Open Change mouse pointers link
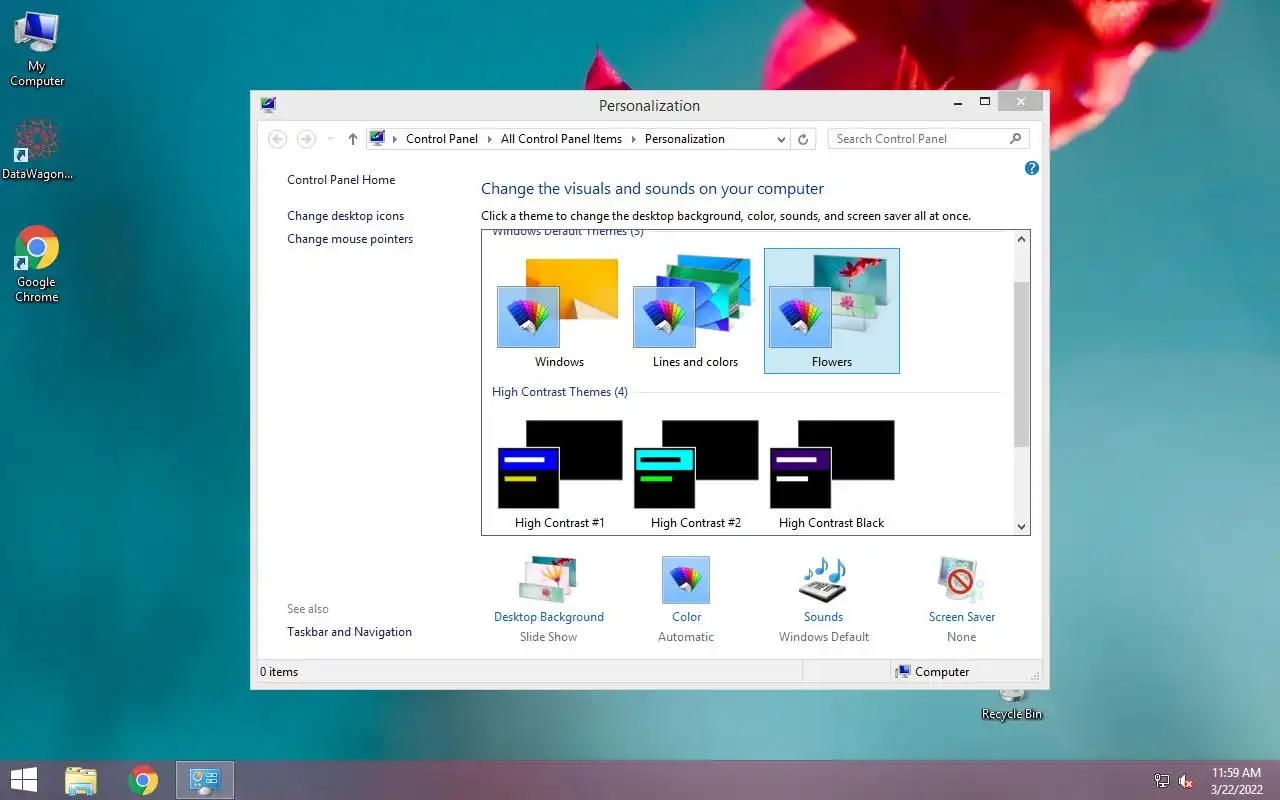1280x800 pixels. [x=350, y=239]
